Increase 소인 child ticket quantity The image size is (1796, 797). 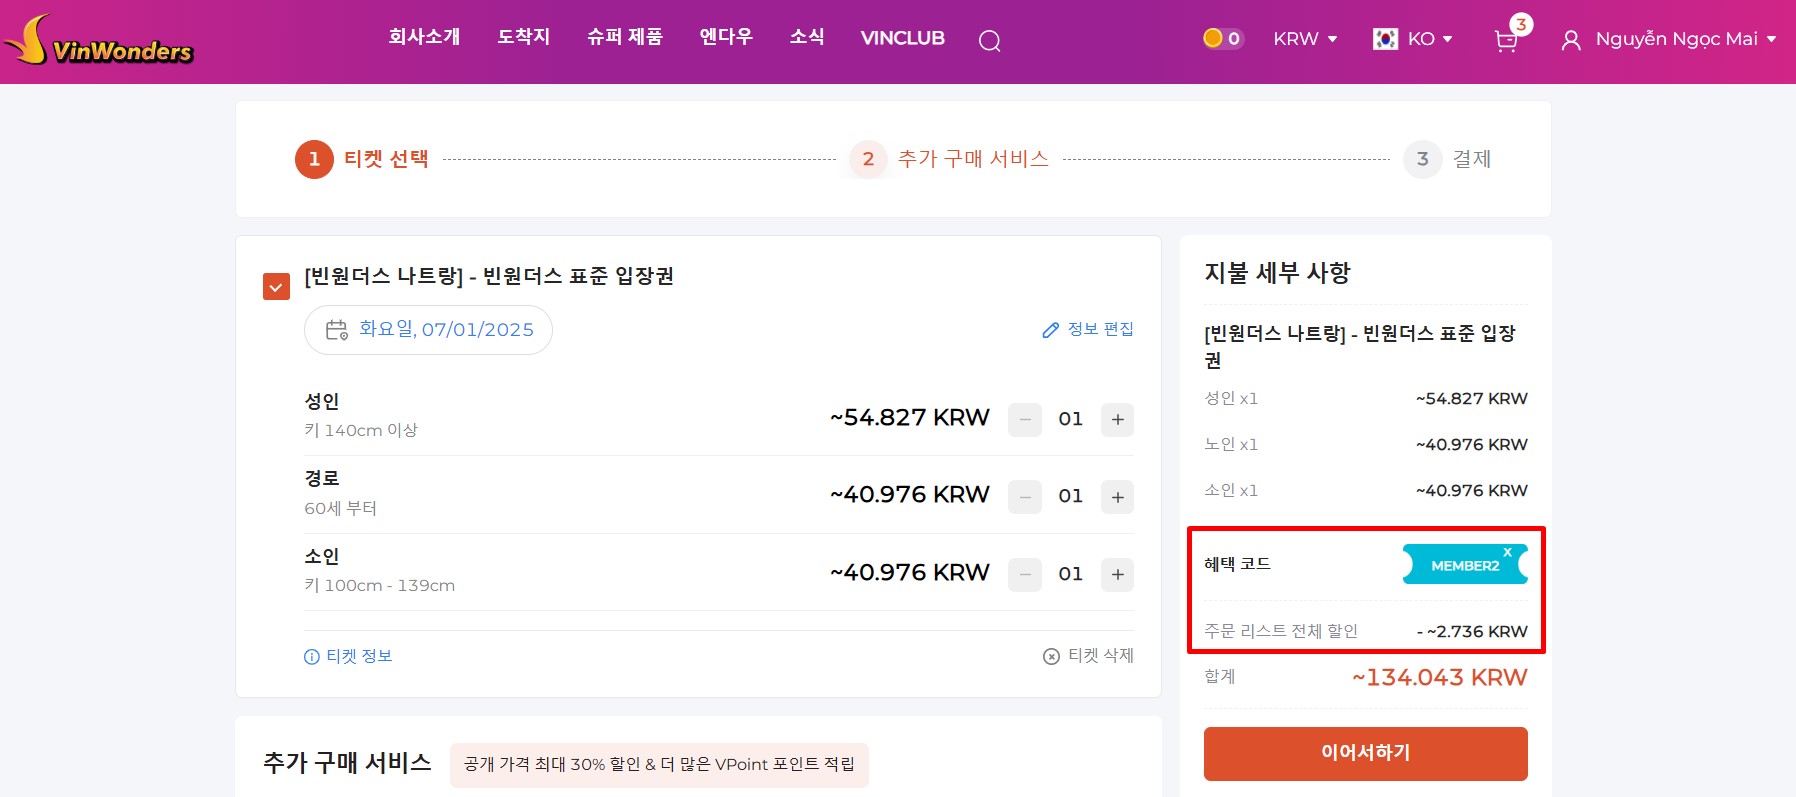pos(1117,574)
